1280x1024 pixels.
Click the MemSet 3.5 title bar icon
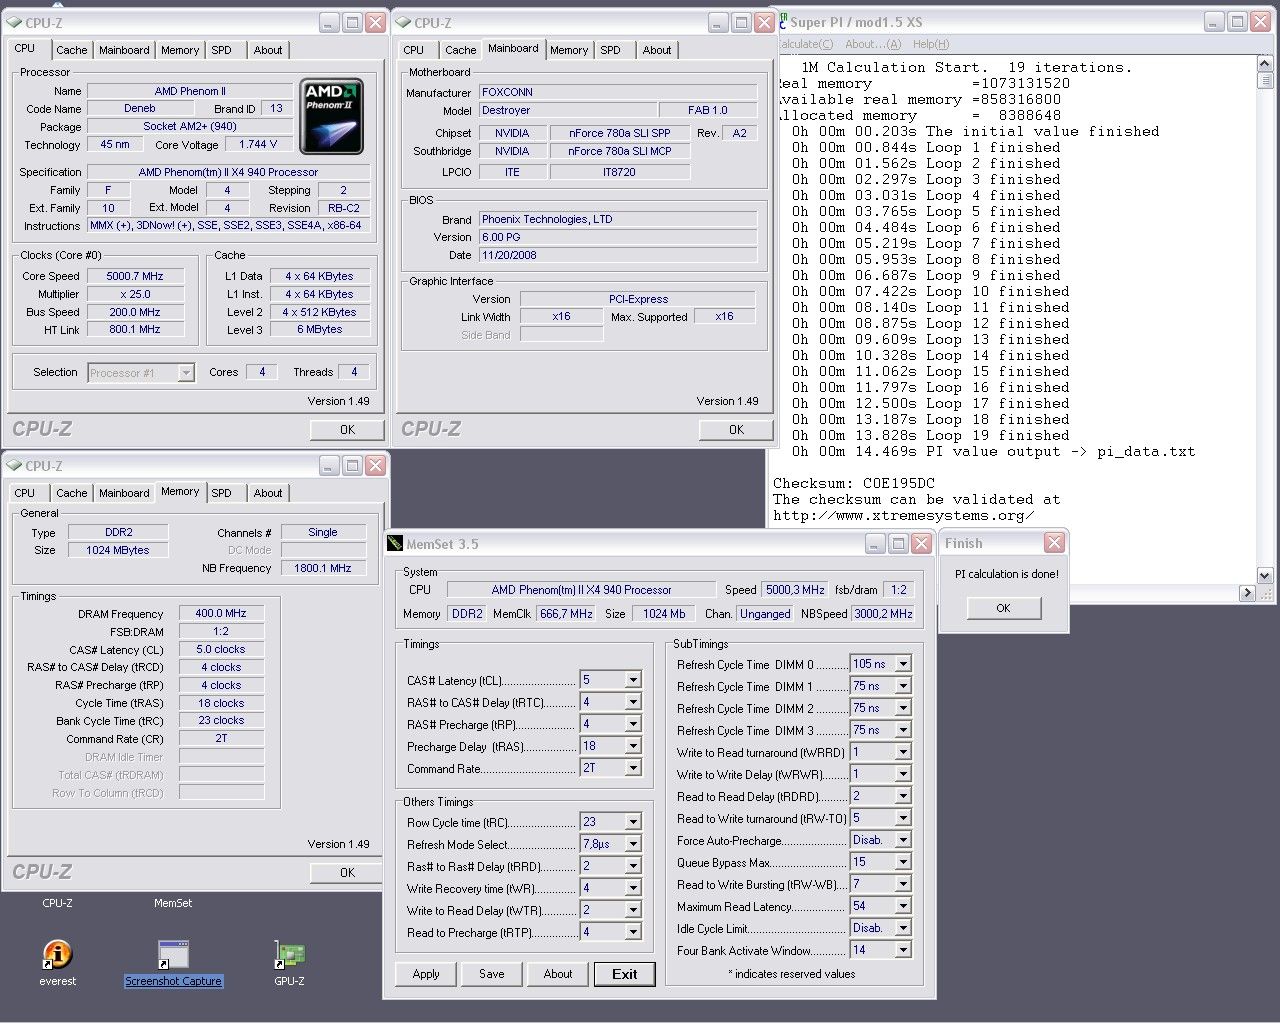(x=395, y=544)
